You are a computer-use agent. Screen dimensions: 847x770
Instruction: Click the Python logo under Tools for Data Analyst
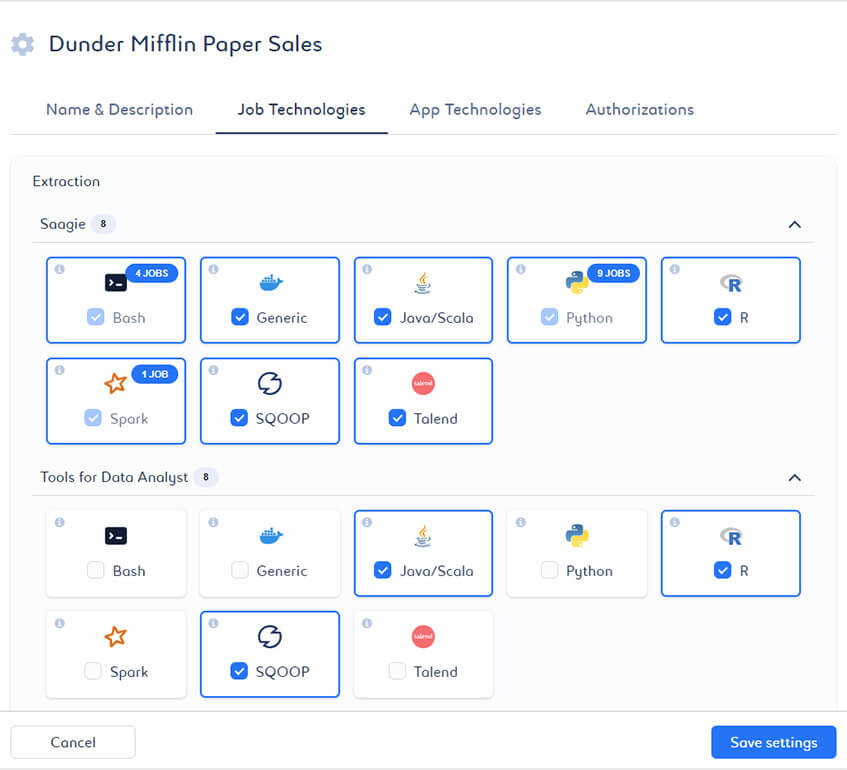(577, 536)
